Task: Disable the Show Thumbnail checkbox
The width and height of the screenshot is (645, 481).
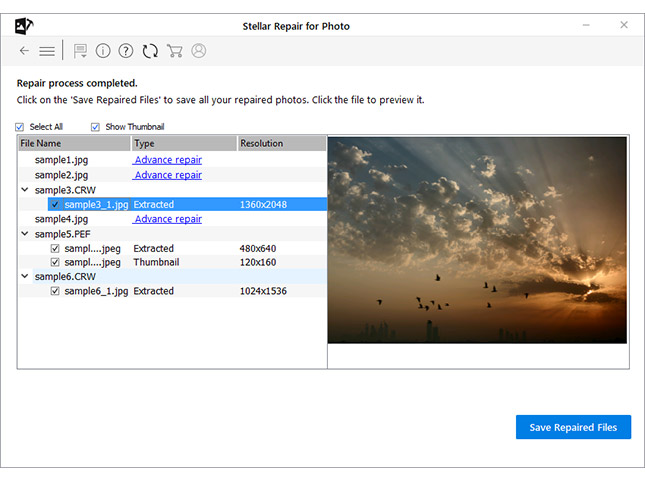Action: coord(96,127)
